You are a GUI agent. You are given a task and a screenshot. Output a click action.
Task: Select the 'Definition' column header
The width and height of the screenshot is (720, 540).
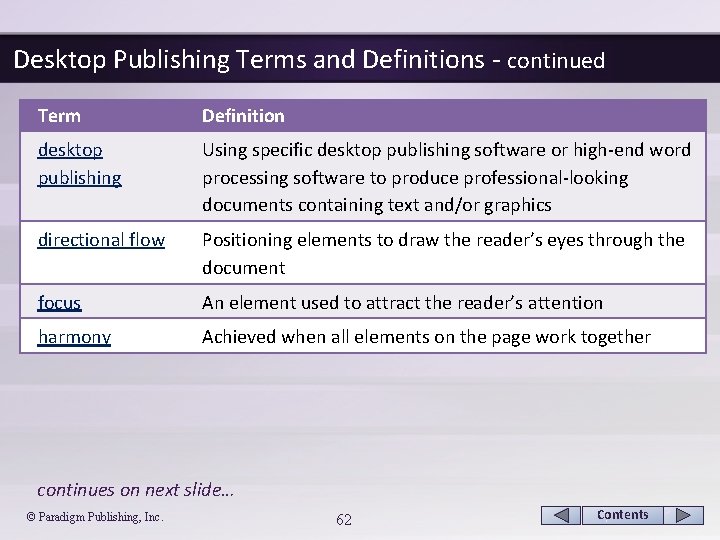(x=243, y=116)
